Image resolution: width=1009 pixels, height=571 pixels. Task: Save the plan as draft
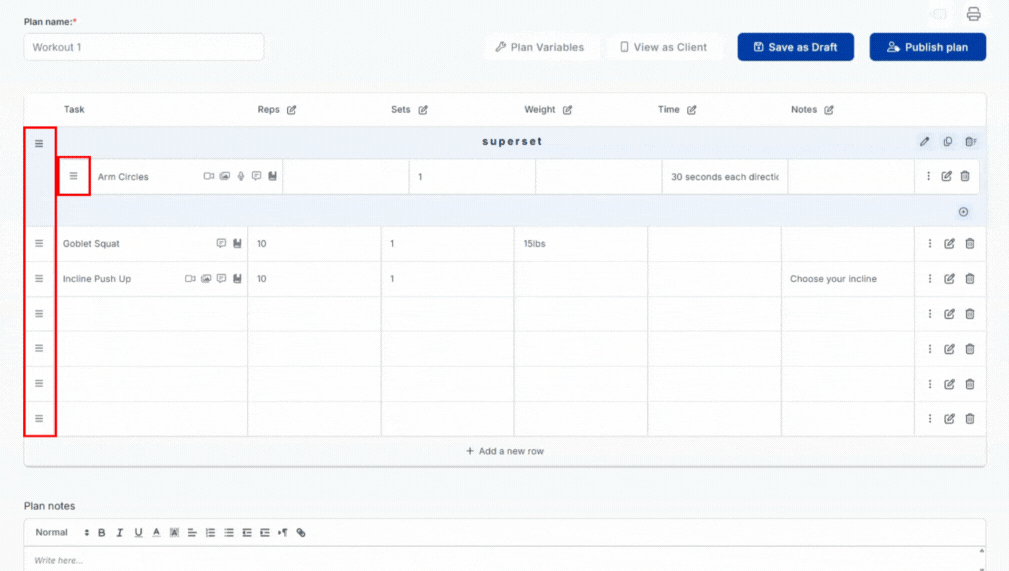coord(795,47)
